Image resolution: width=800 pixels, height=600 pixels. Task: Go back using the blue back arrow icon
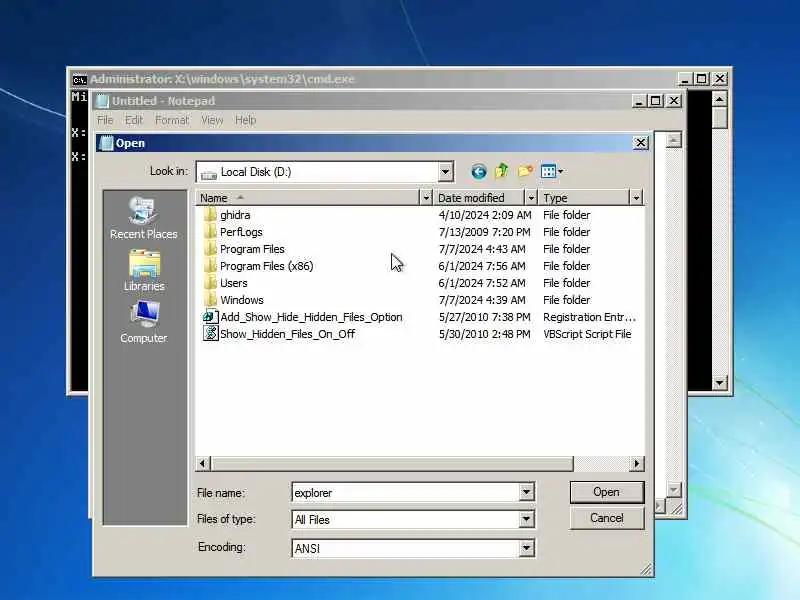(479, 171)
